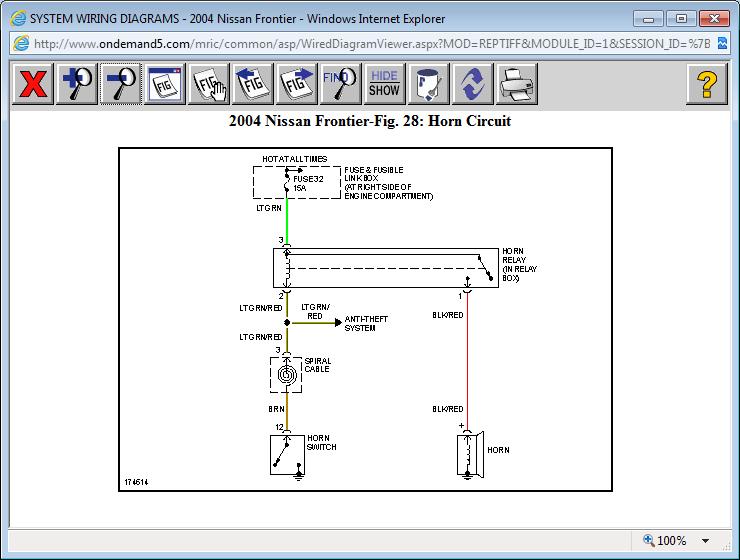Open the figure window view icon

tap(165, 84)
